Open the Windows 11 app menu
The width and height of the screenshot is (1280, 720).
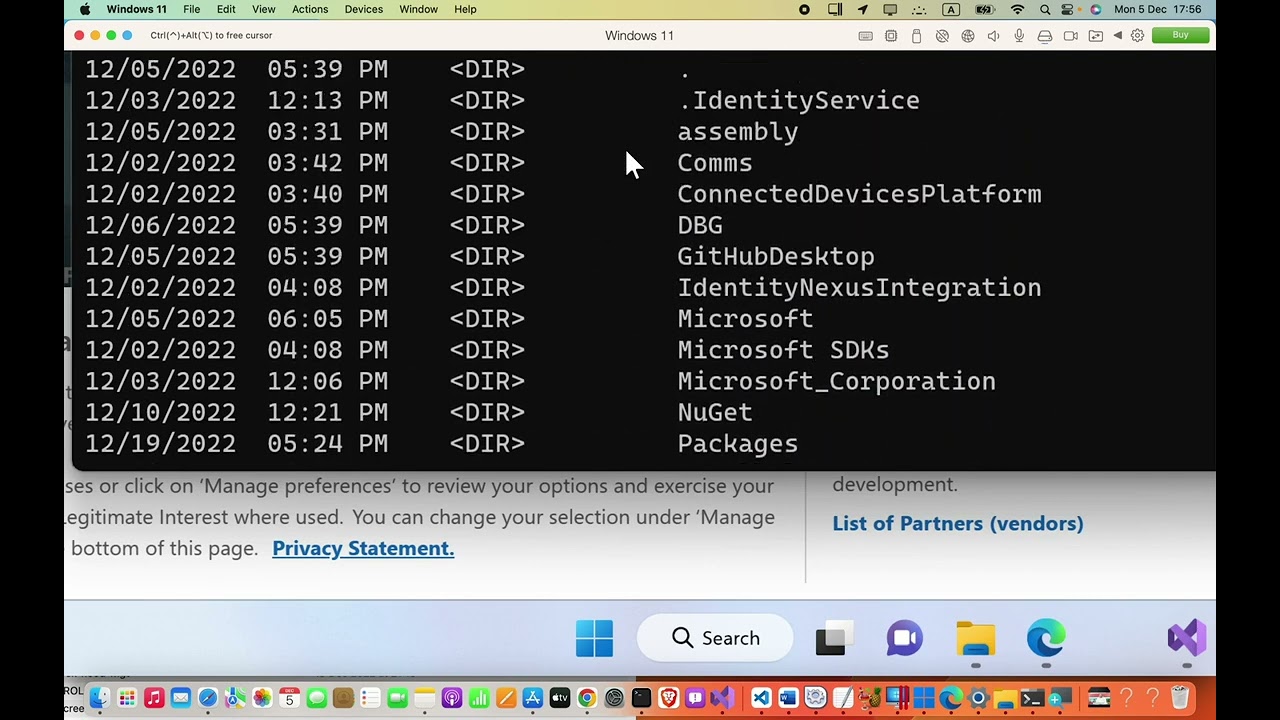(136, 9)
